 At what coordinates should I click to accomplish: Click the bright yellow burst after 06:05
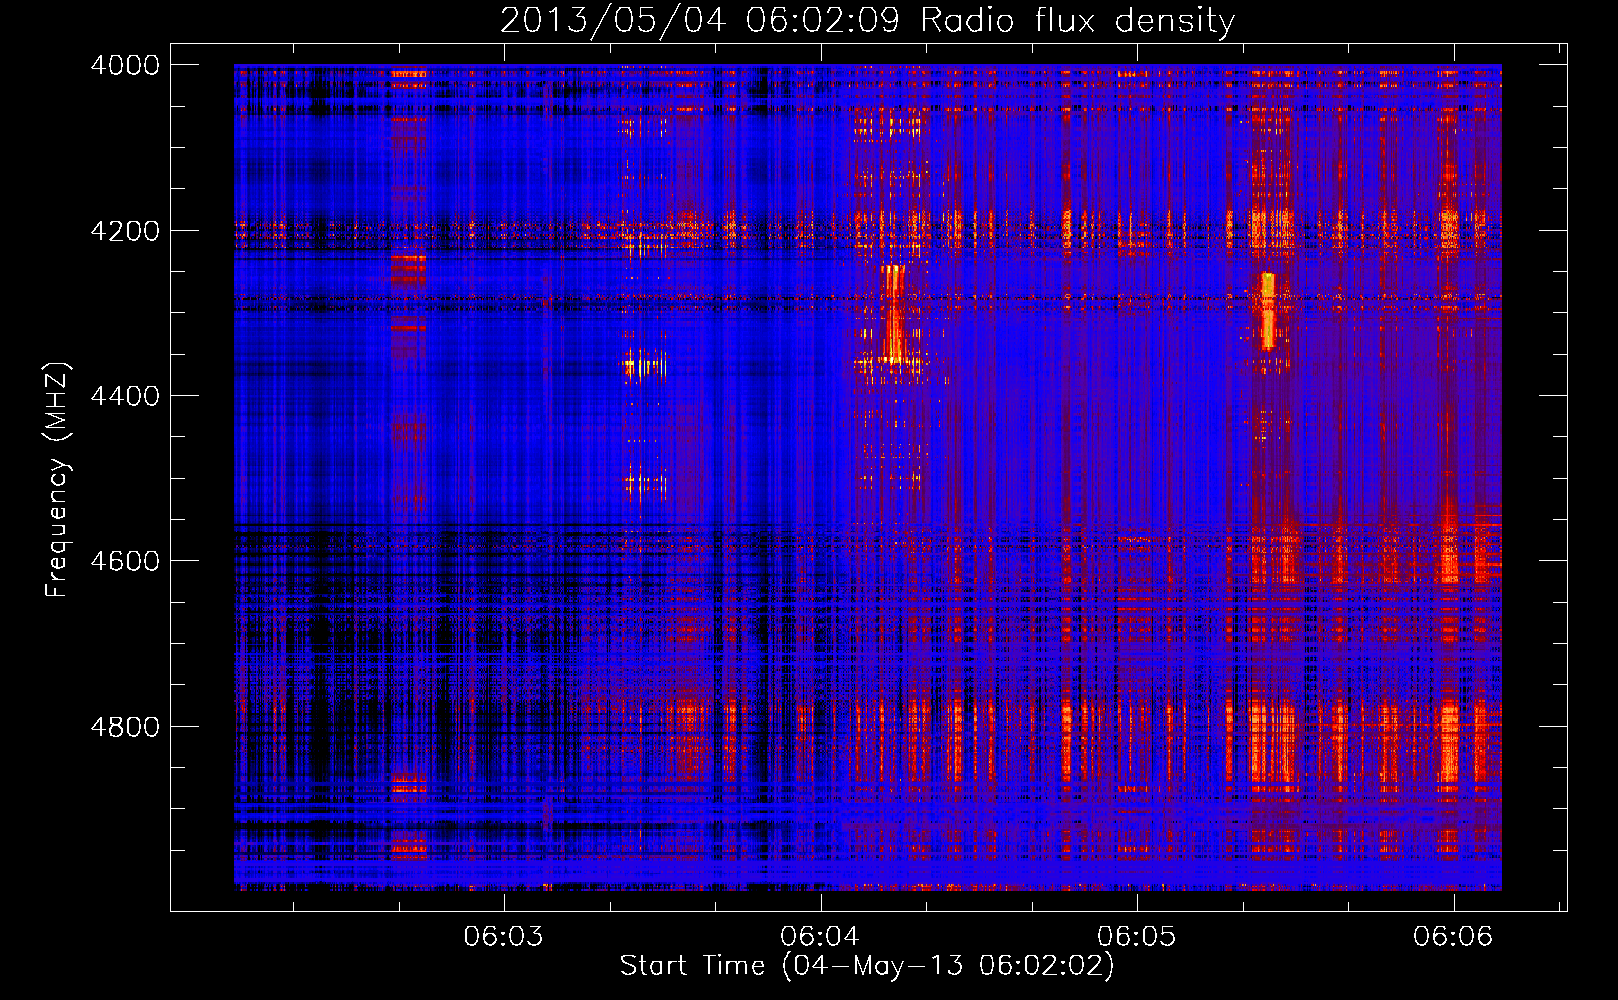(x=1268, y=310)
